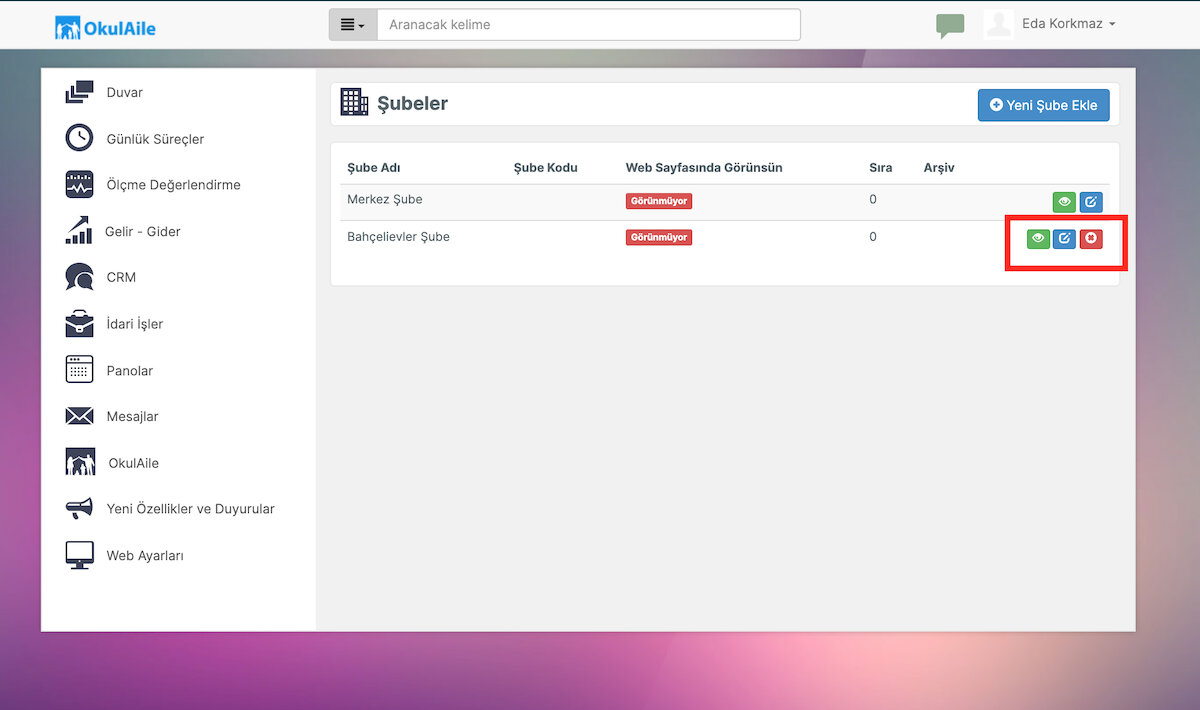Screen dimensions: 1200x710
Task: Expand the Eda Korkmaz user menu
Action: point(1068,24)
